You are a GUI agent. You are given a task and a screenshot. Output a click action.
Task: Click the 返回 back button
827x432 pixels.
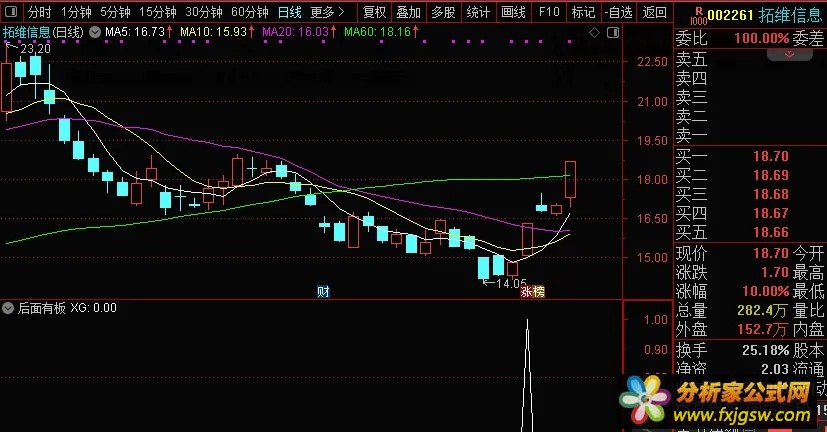[x=655, y=12]
